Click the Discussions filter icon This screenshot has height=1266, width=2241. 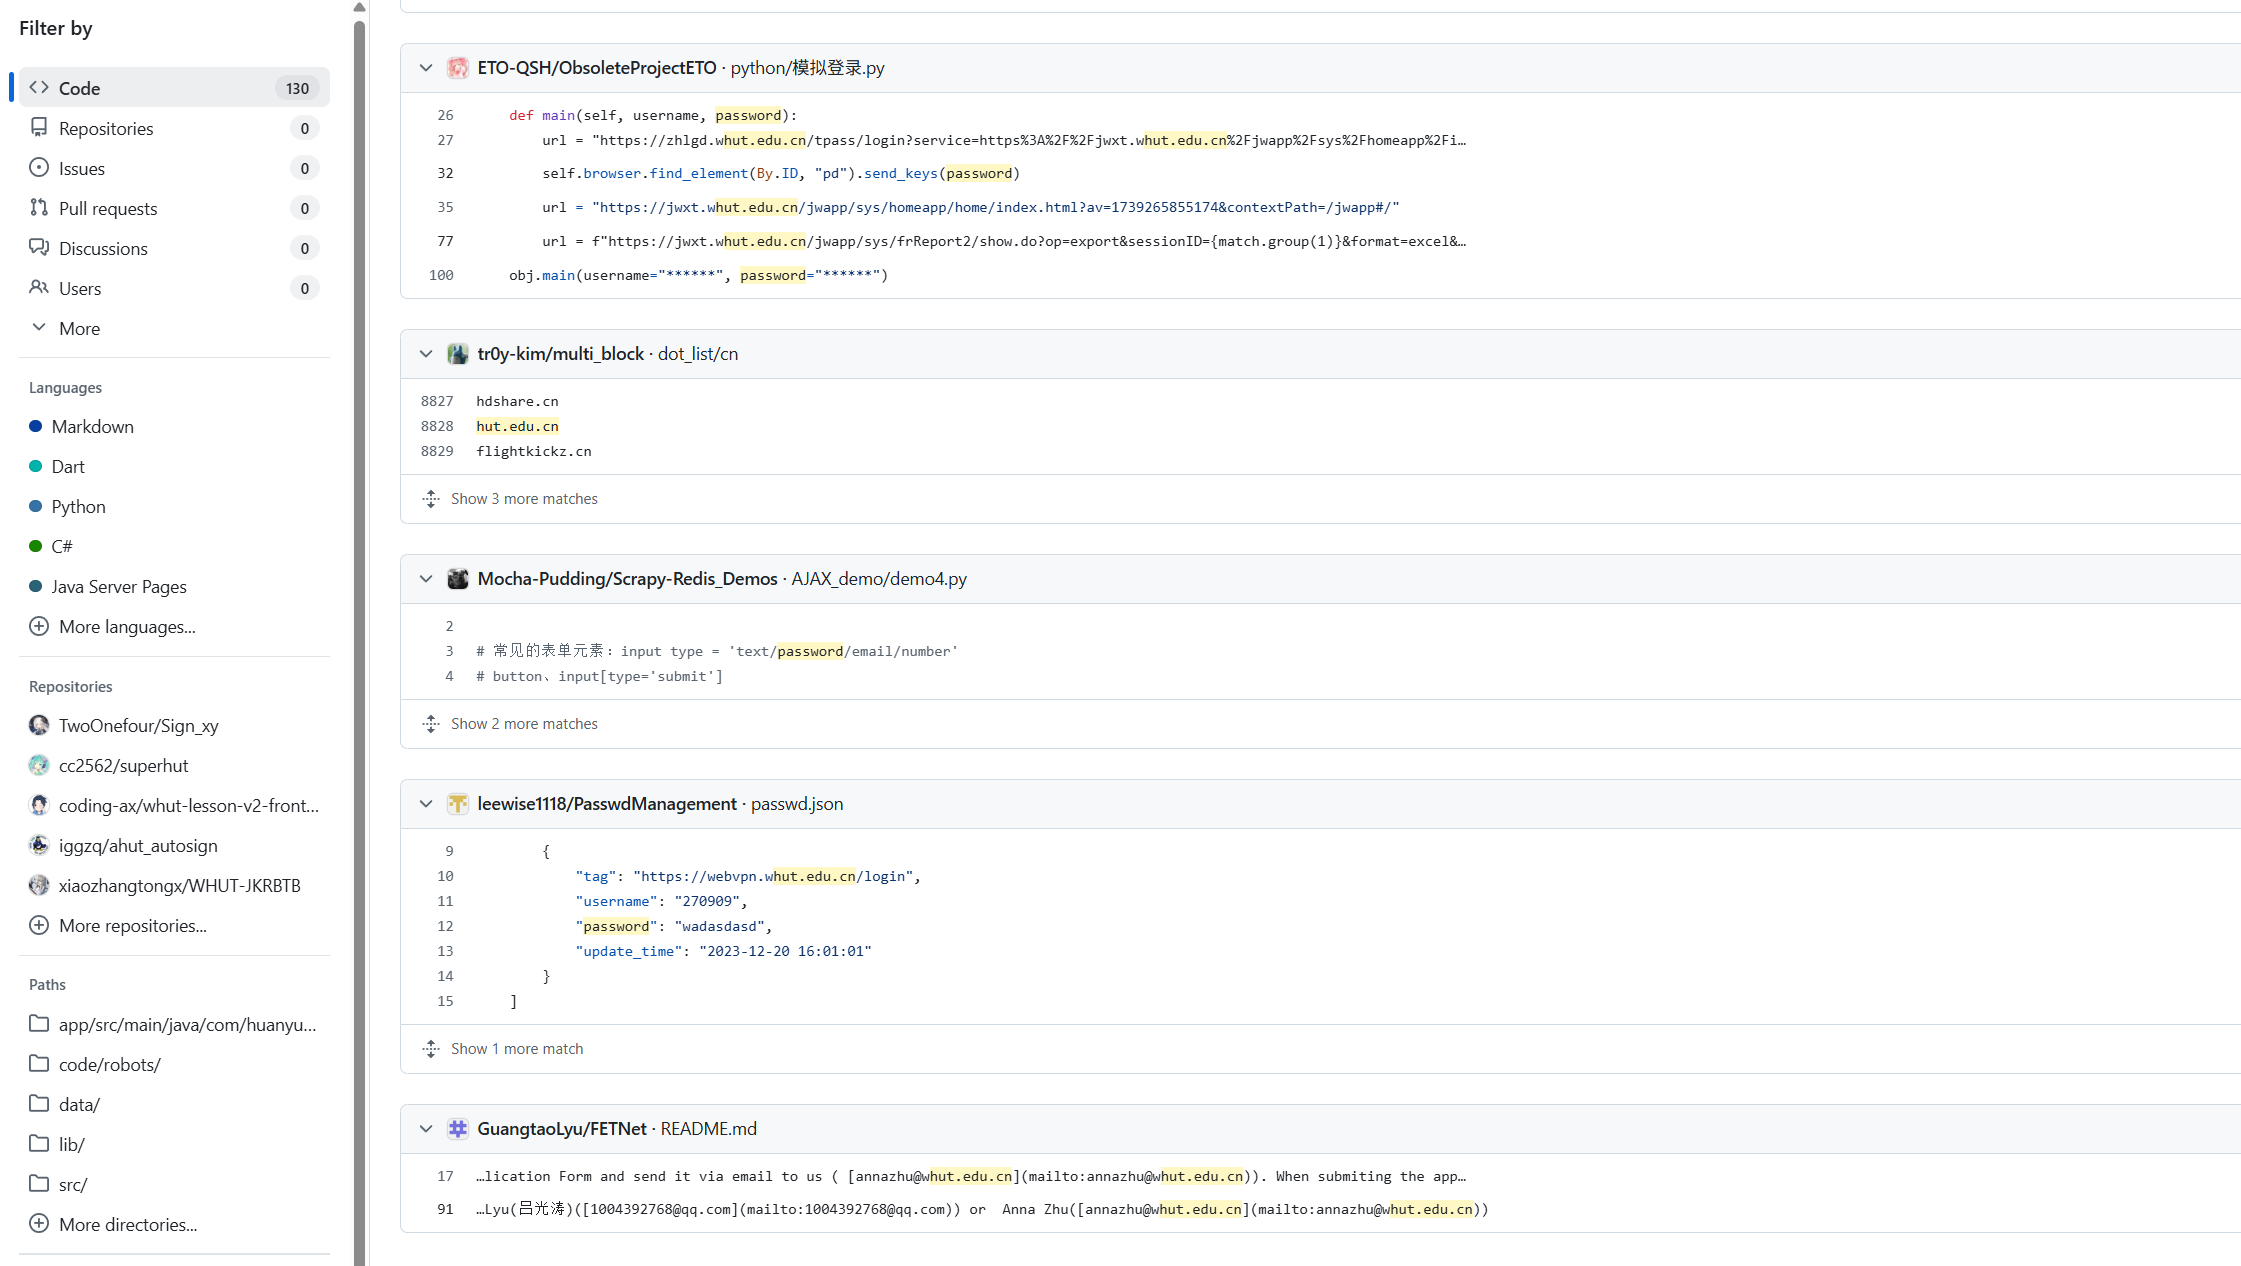pyautogui.click(x=39, y=248)
